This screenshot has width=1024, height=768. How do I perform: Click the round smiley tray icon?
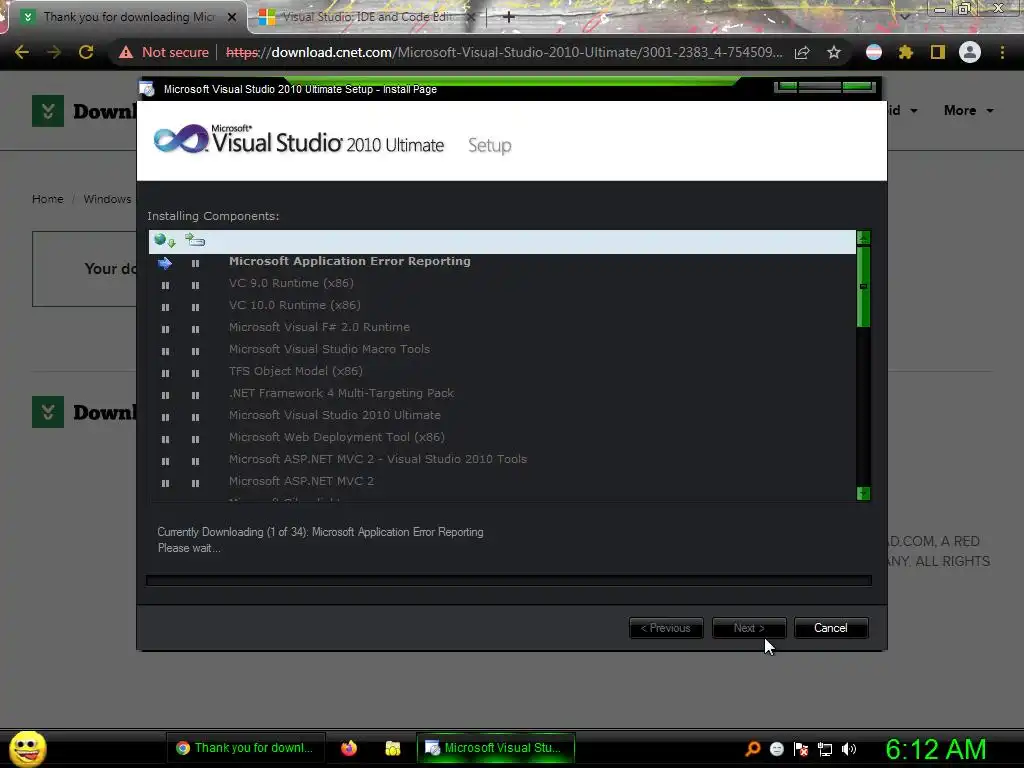point(776,749)
